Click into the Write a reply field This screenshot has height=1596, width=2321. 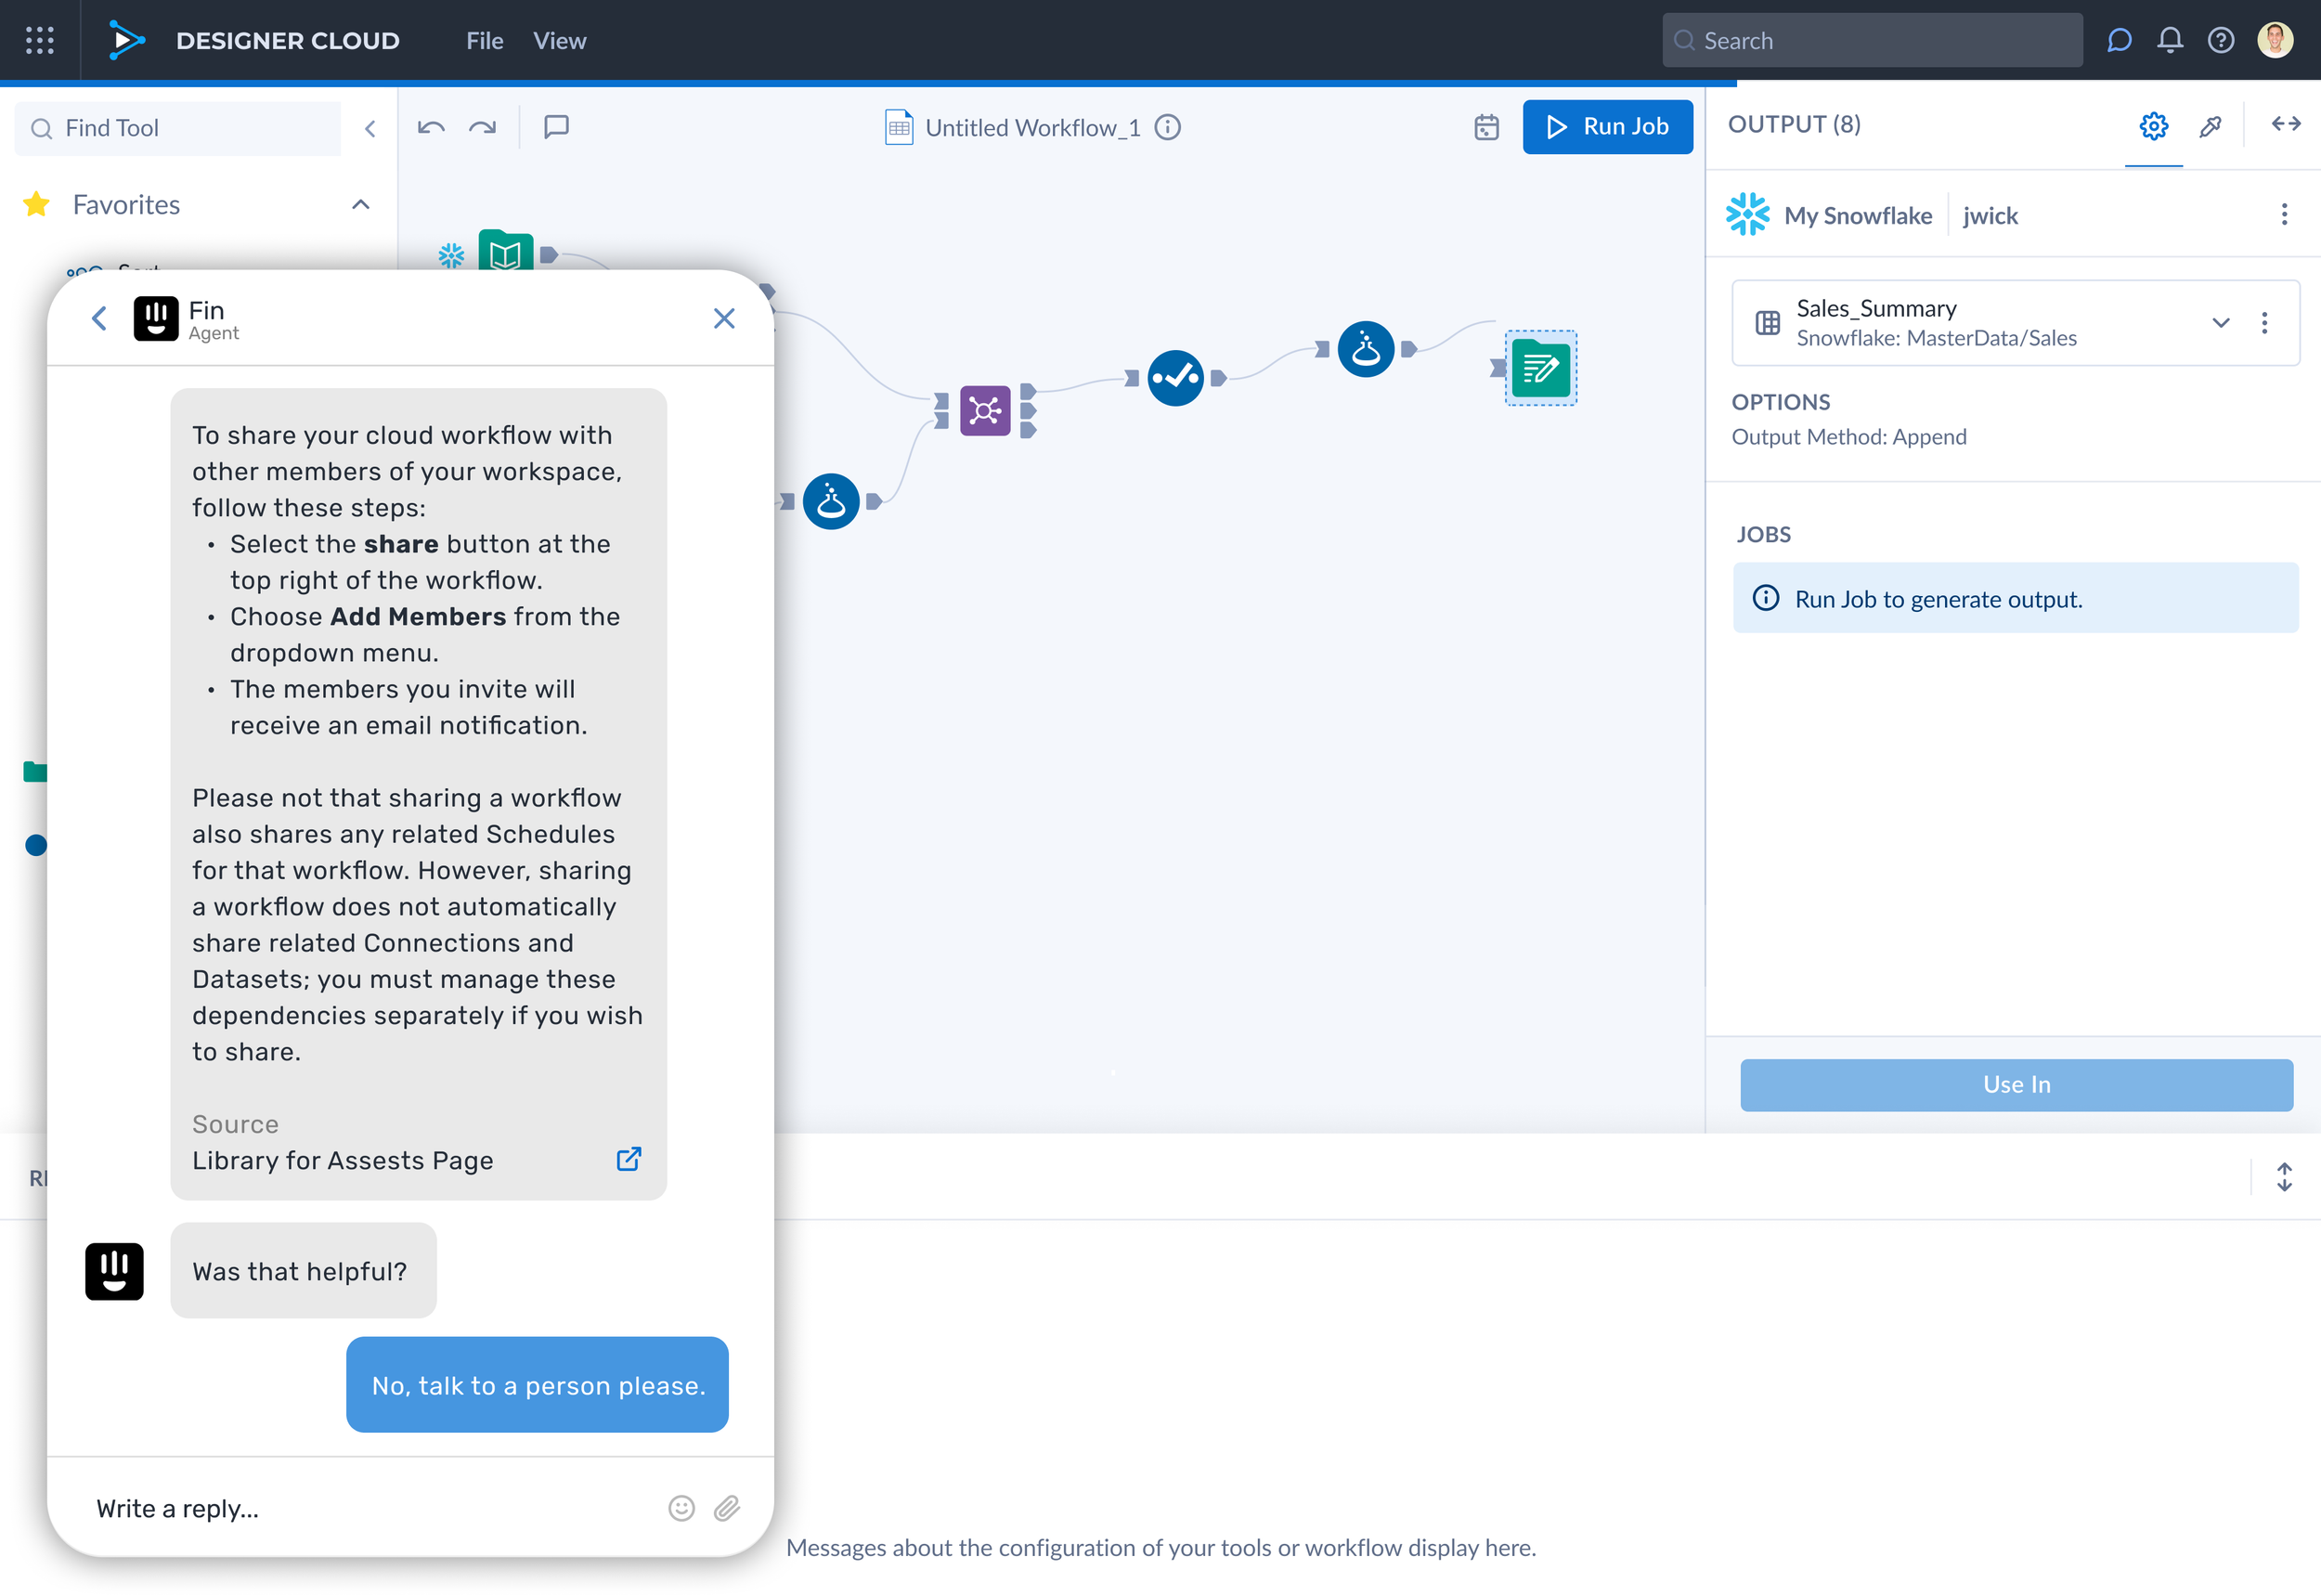click(x=370, y=1508)
